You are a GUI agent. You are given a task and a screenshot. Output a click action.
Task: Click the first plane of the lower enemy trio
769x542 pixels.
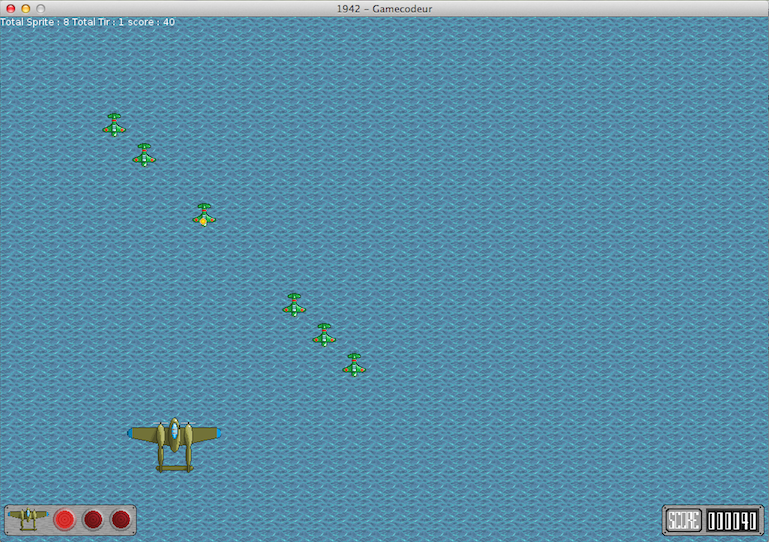[294, 305]
